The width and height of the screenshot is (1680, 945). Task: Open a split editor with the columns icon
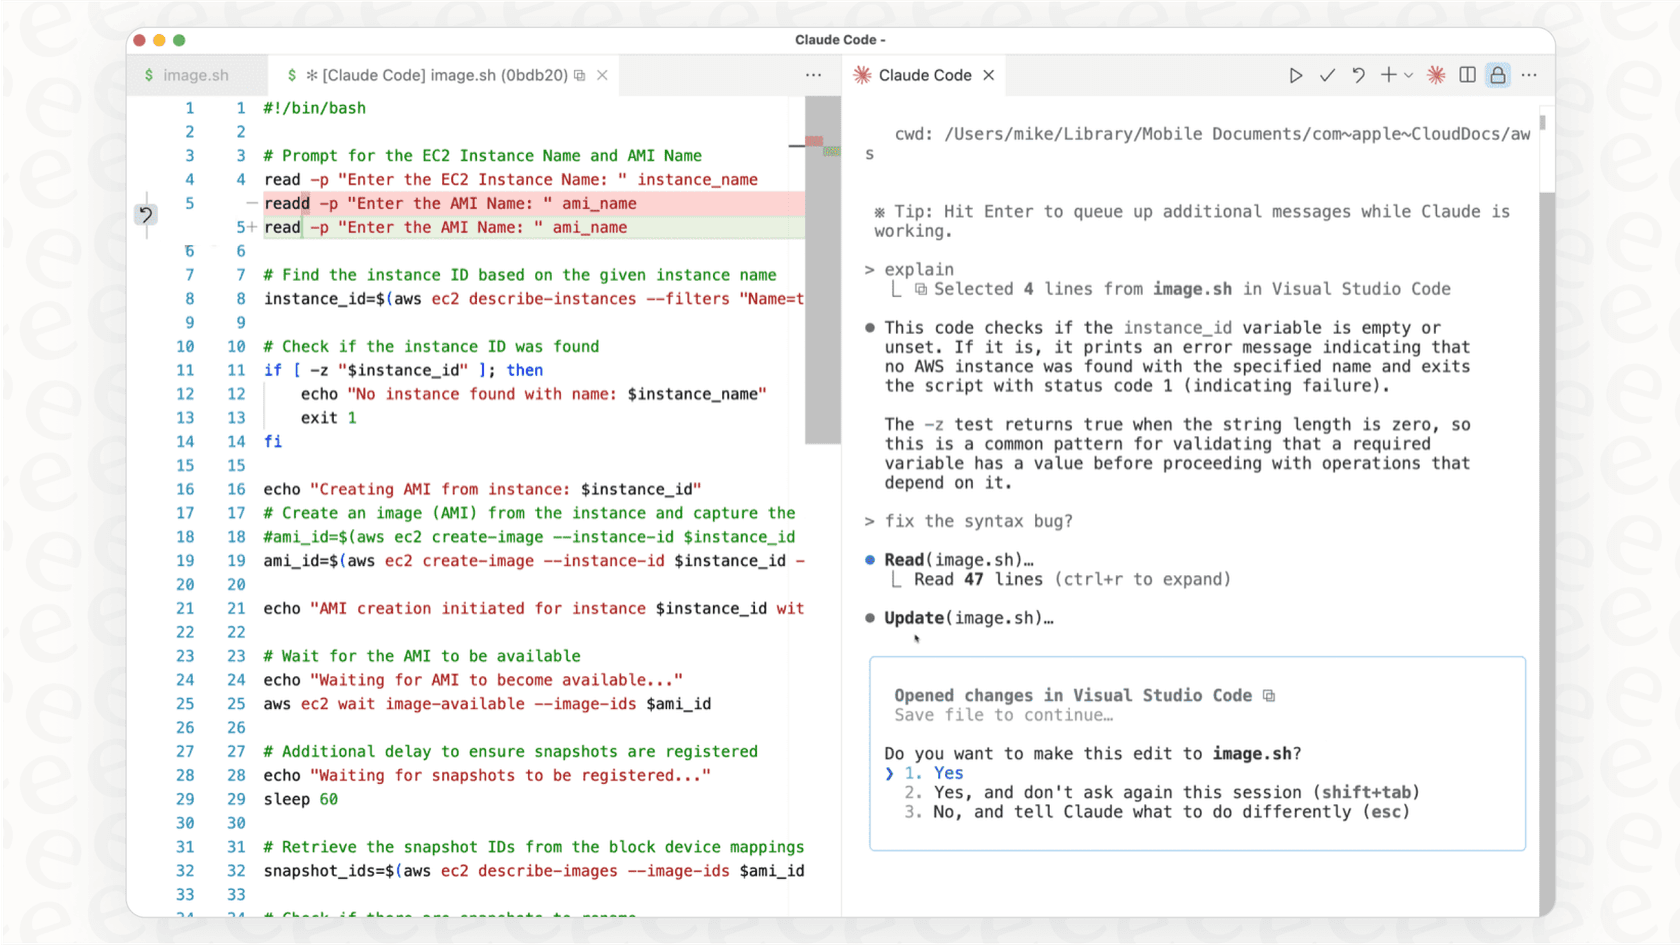point(1467,74)
